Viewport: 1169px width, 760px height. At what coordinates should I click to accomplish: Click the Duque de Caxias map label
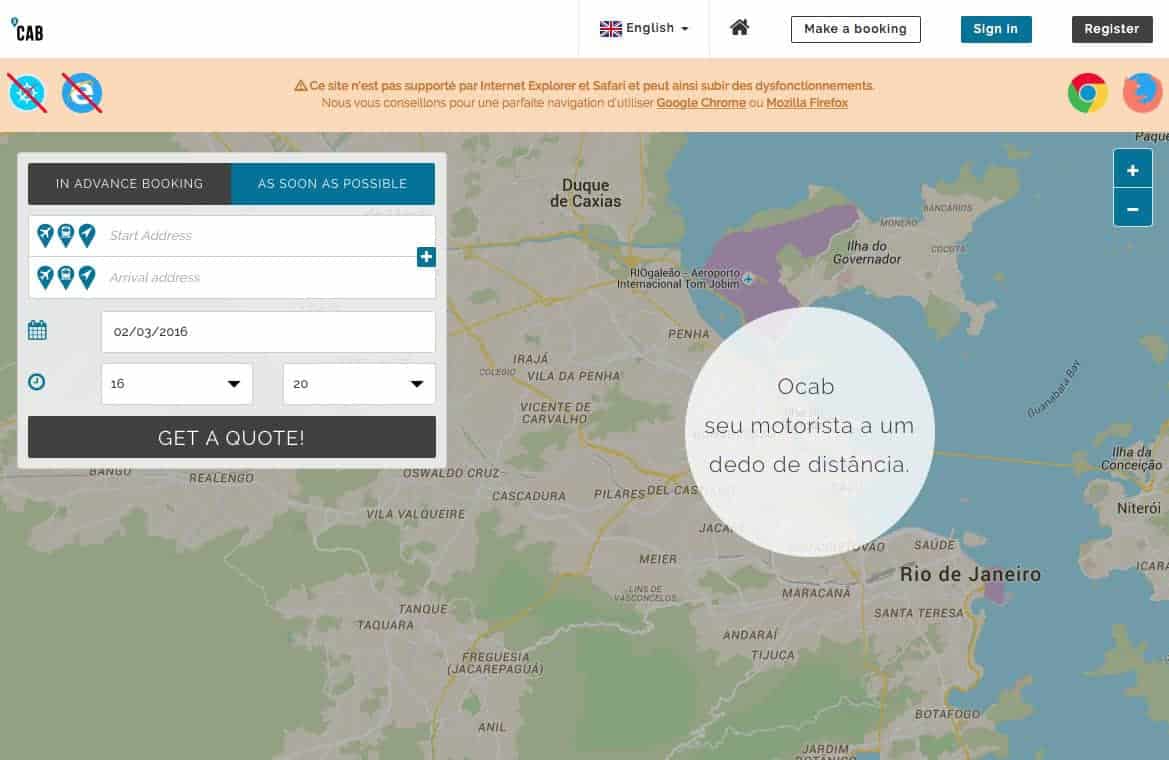[x=585, y=192]
